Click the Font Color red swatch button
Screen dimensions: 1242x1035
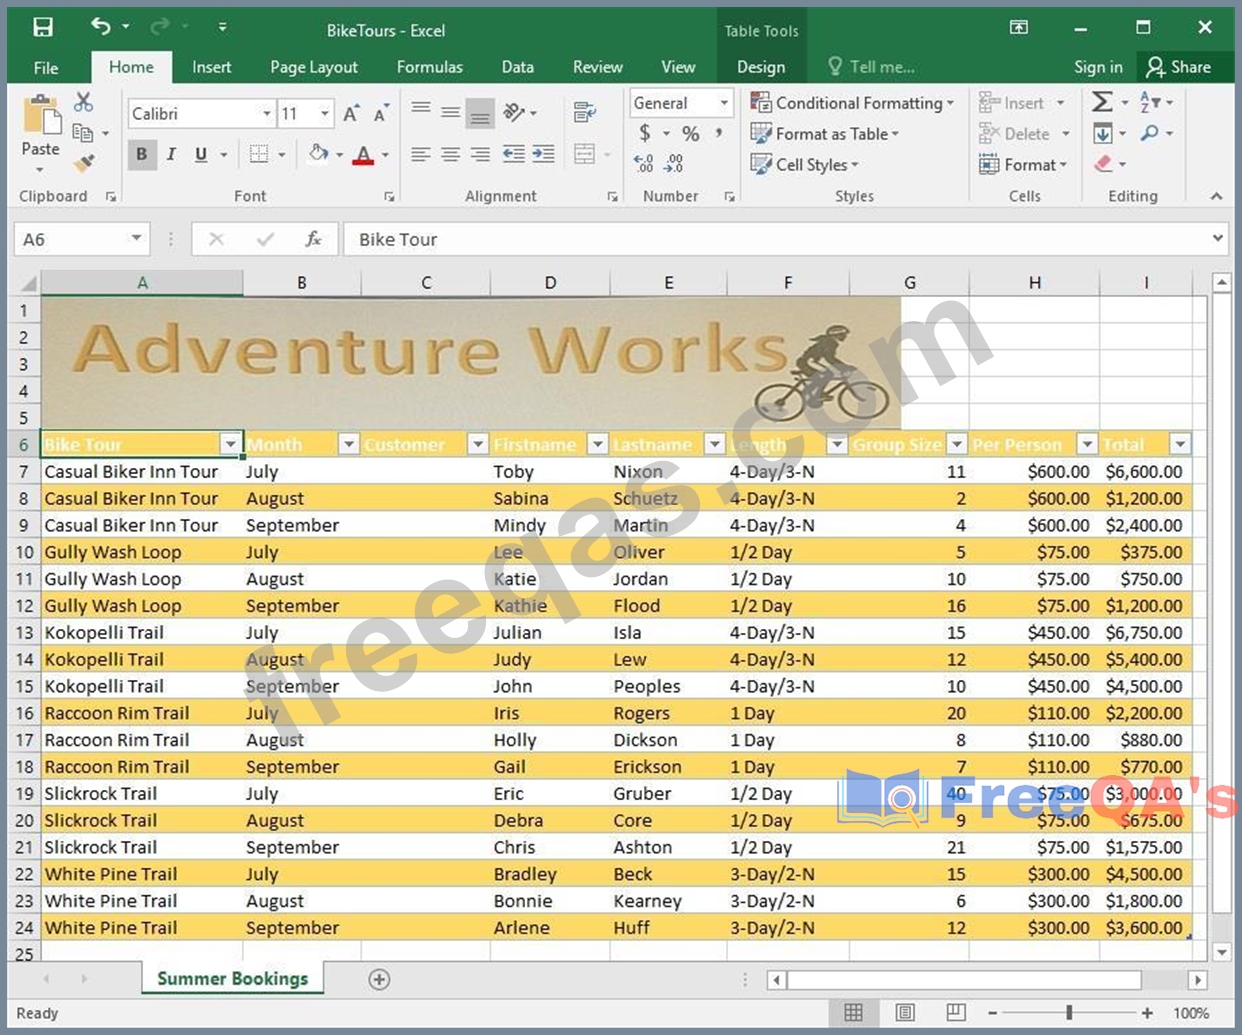click(363, 155)
